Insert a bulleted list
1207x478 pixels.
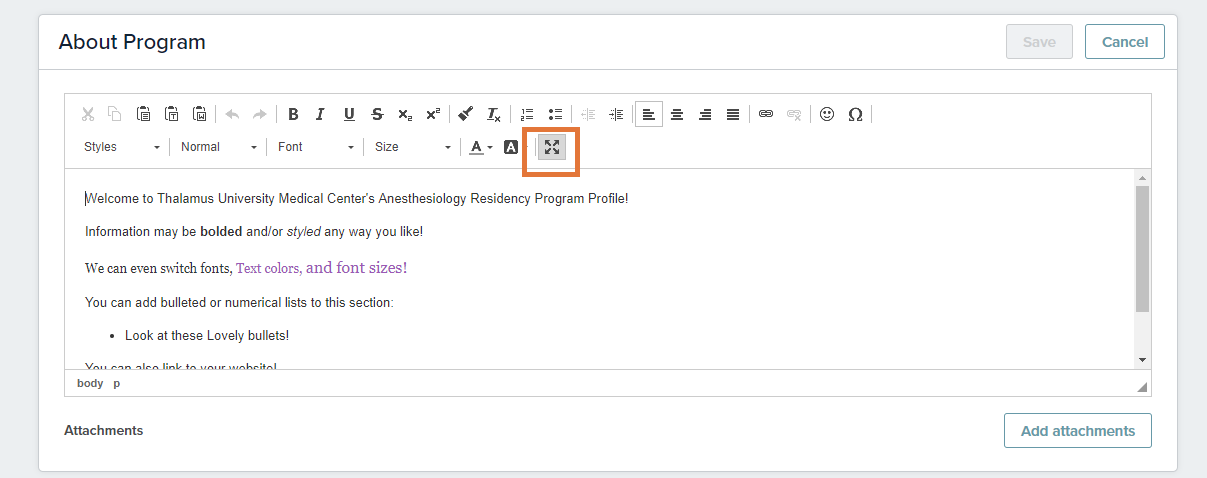555,114
